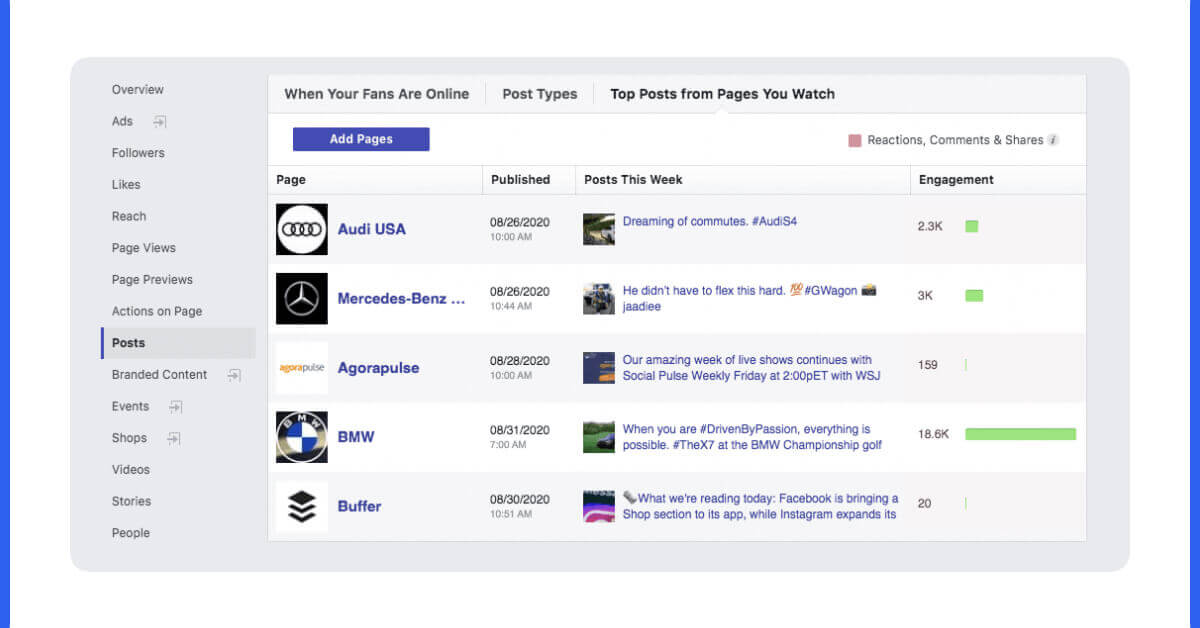
Task: Go to Followers in the sidebar
Action: click(138, 153)
